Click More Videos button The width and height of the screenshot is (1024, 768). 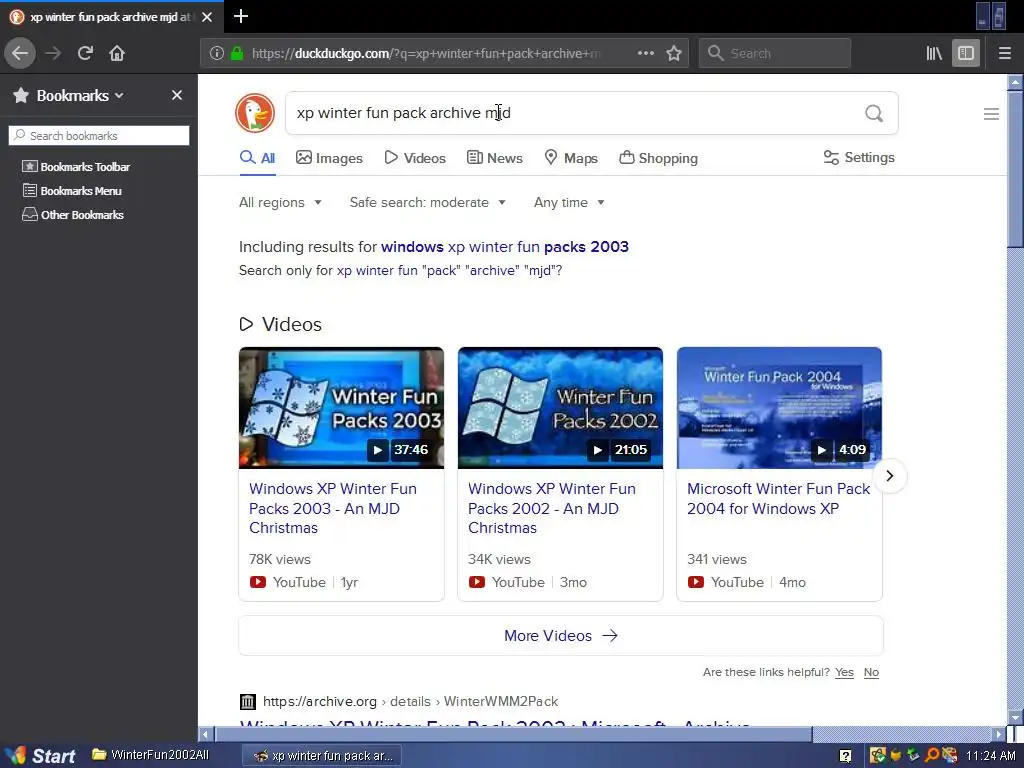(561, 635)
